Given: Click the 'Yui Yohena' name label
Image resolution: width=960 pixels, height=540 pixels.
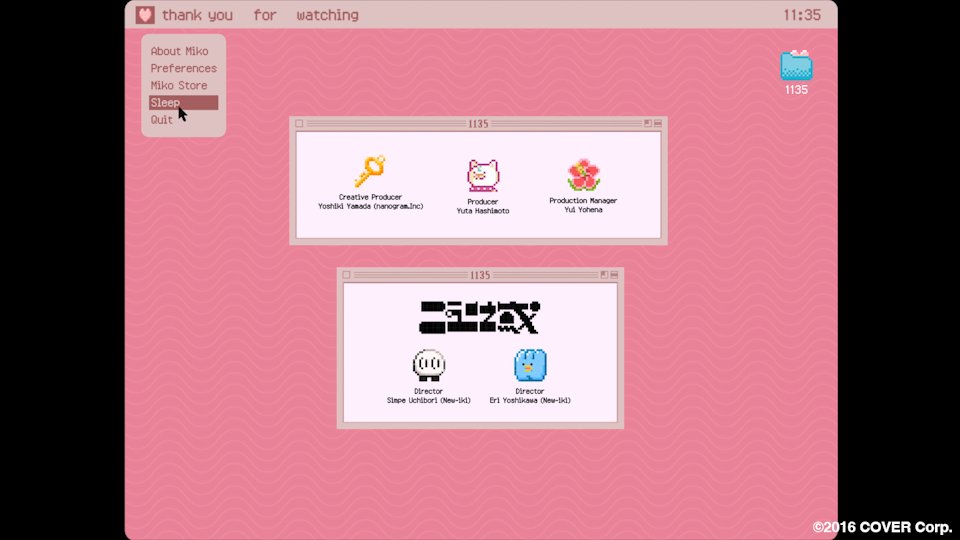Looking at the screenshot, I should (583, 210).
